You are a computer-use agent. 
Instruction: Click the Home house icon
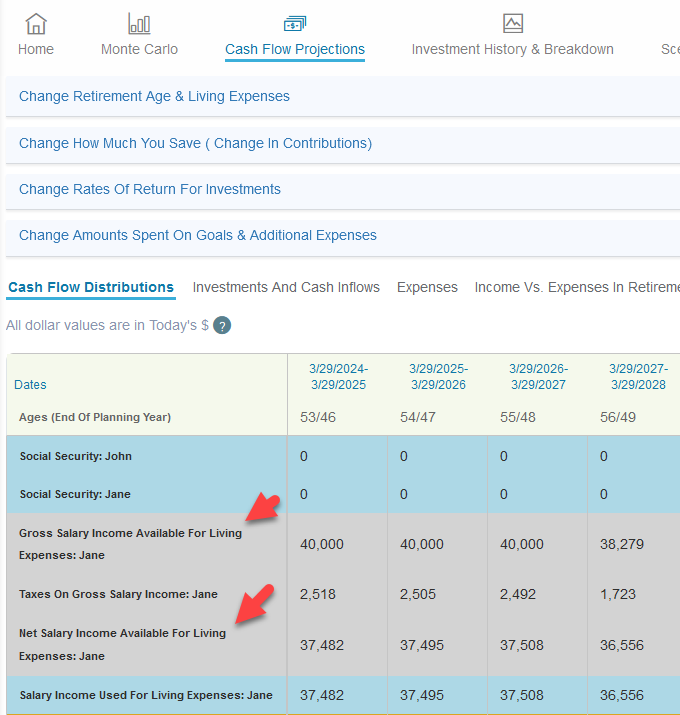36,24
